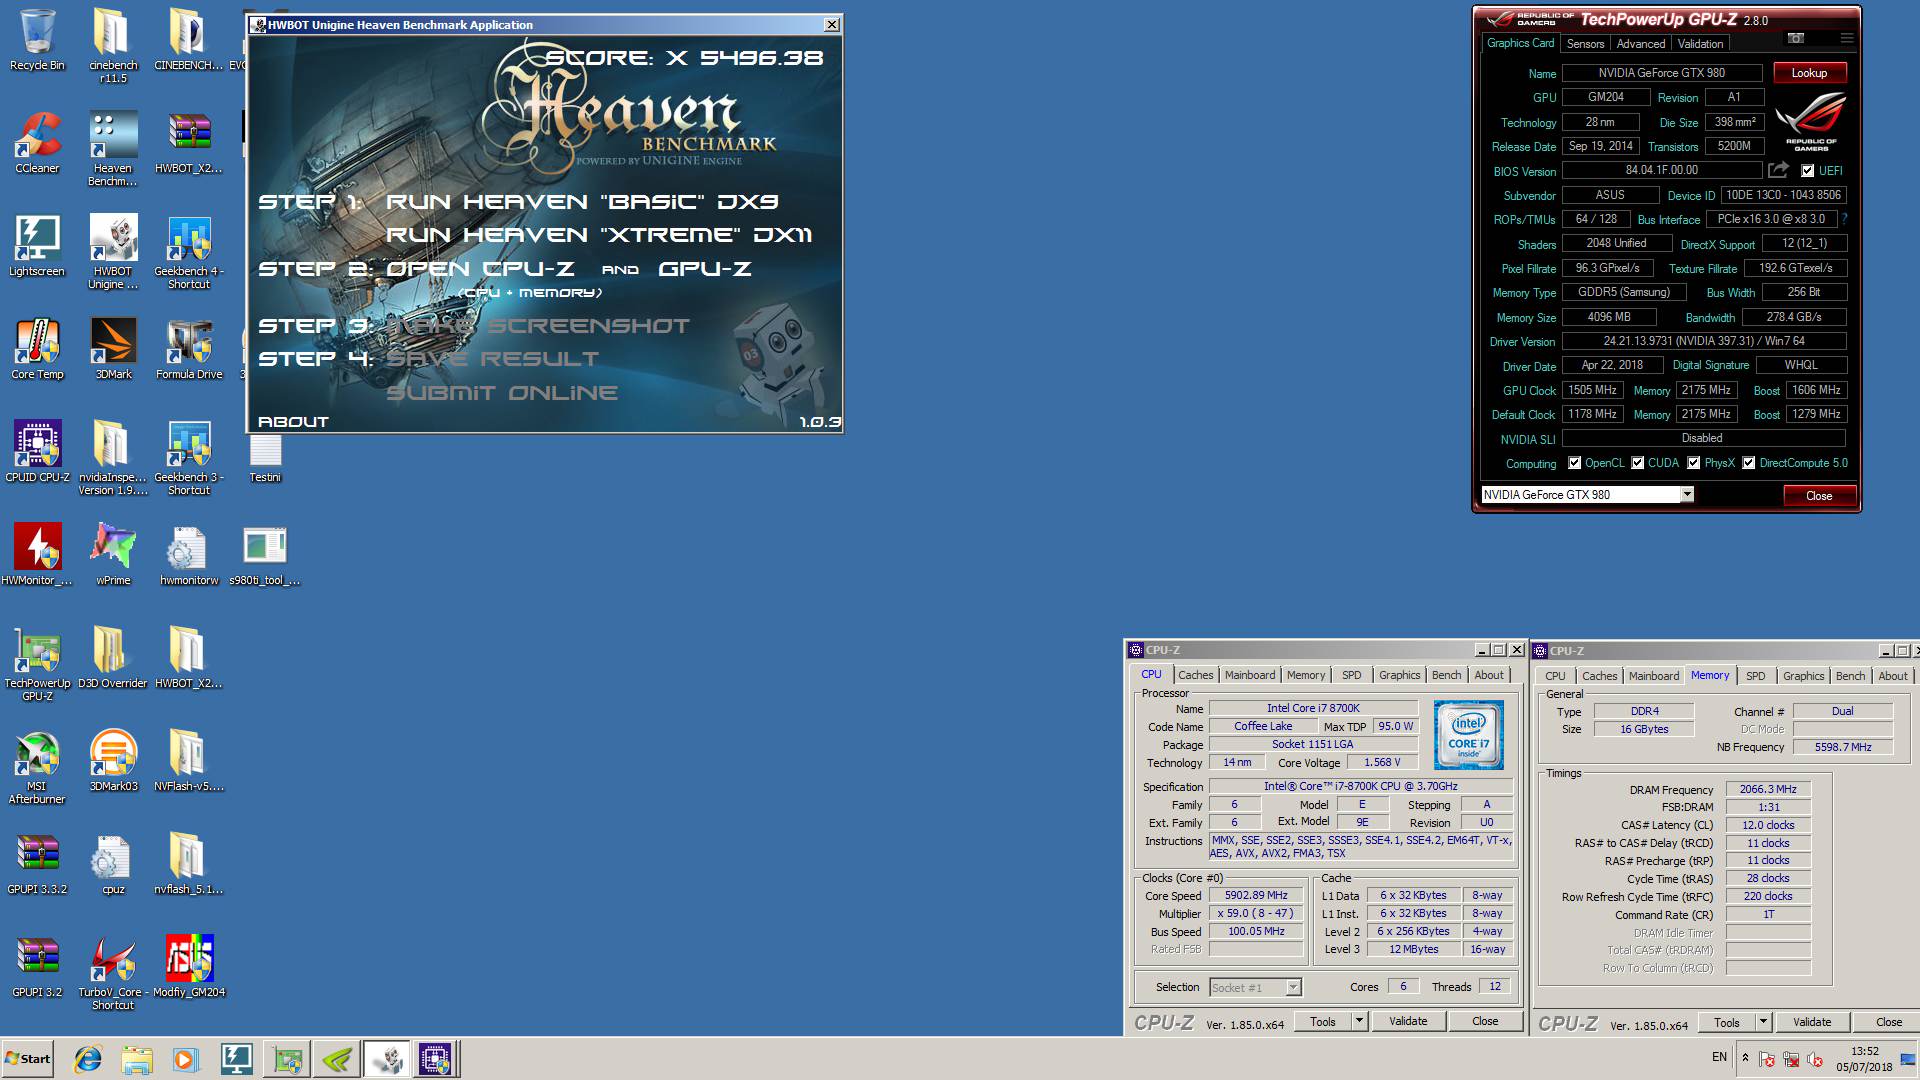The height and width of the screenshot is (1080, 1920).
Task: Click About in the Heaven Benchmark window
Action: point(293,422)
